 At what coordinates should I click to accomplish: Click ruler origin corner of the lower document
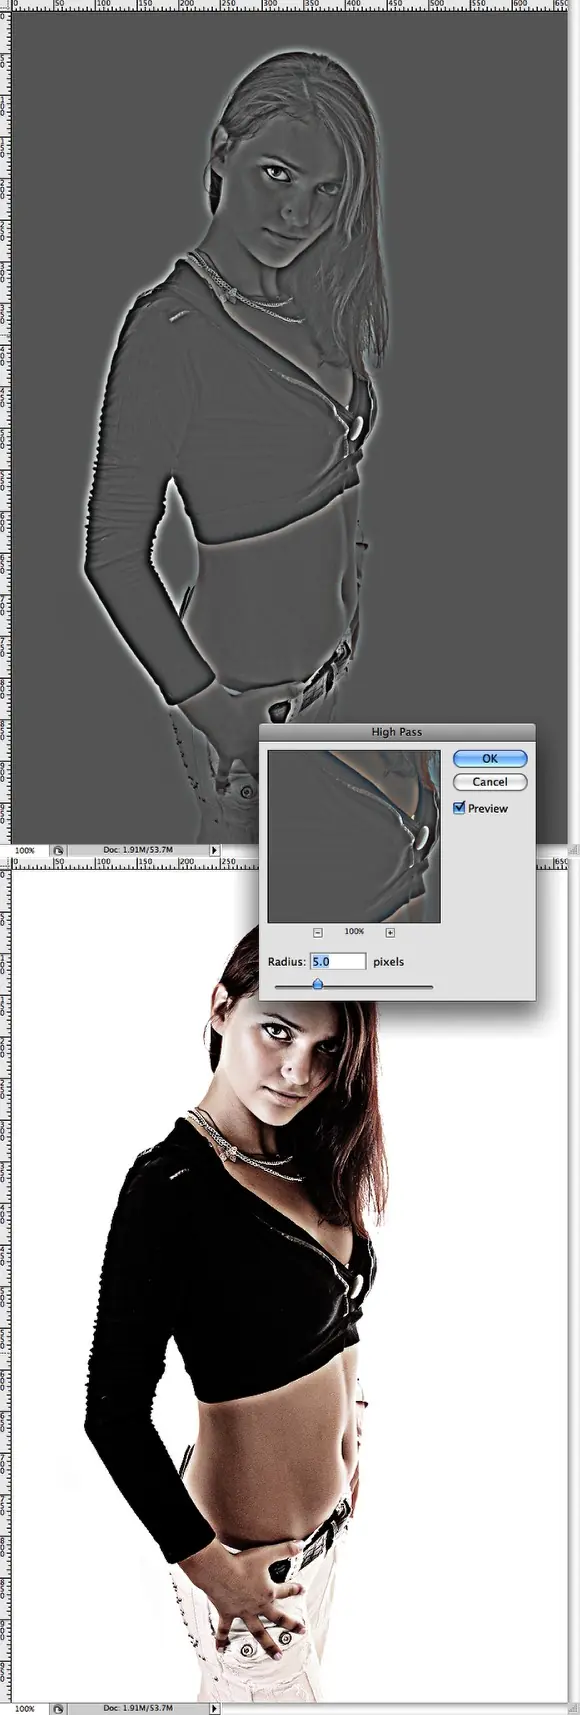tap(4, 861)
